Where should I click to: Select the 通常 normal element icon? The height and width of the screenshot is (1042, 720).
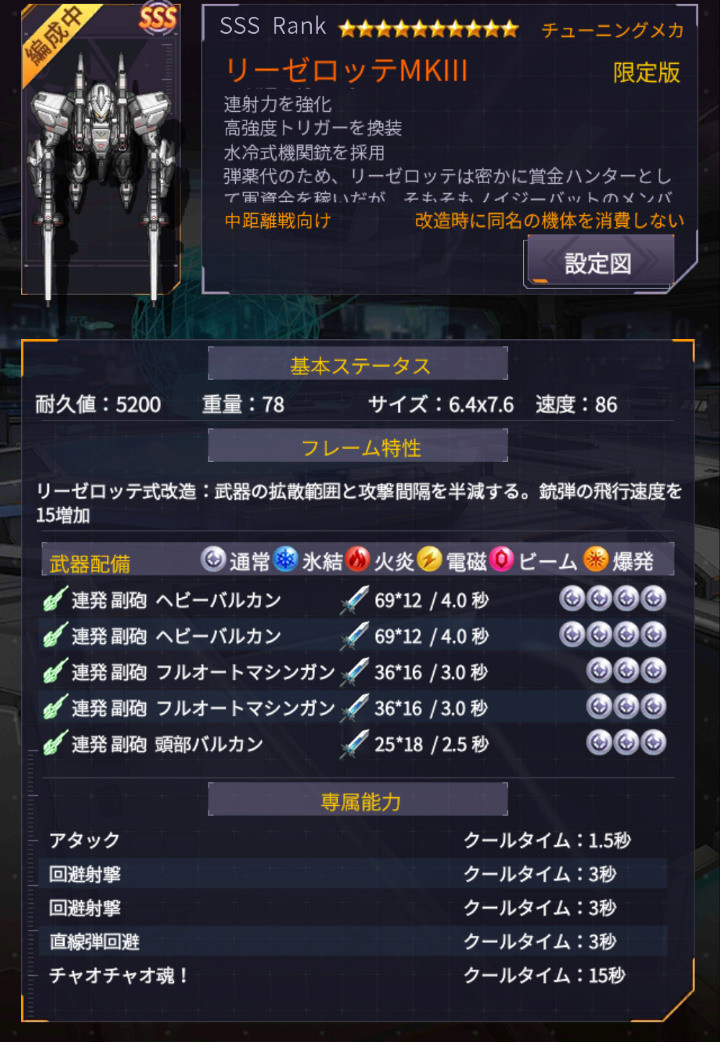click(x=213, y=560)
